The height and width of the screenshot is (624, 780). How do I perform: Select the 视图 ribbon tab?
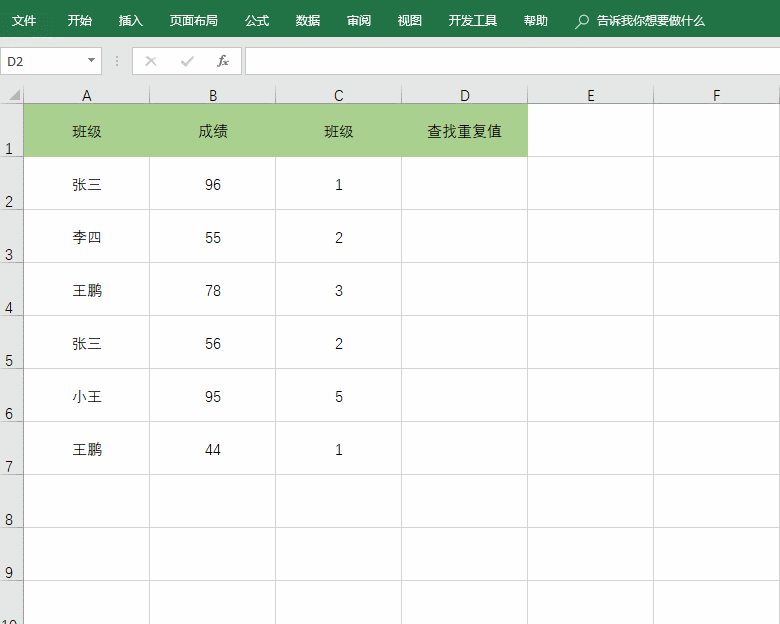pyautogui.click(x=409, y=20)
